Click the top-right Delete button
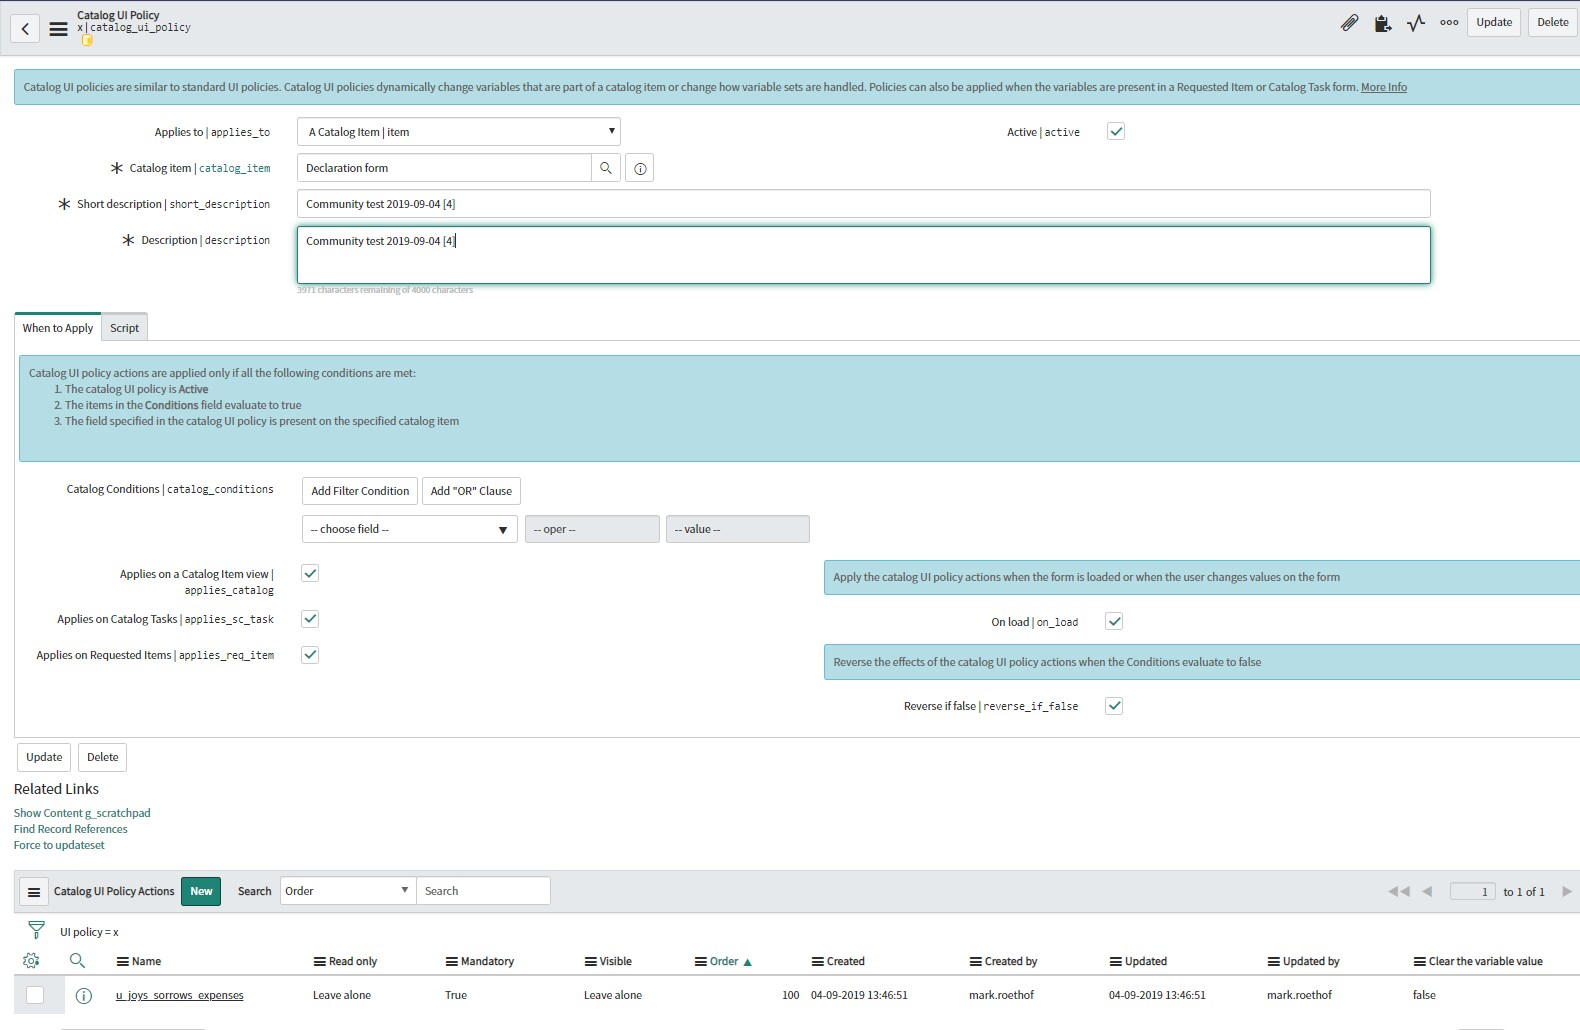 1553,22
